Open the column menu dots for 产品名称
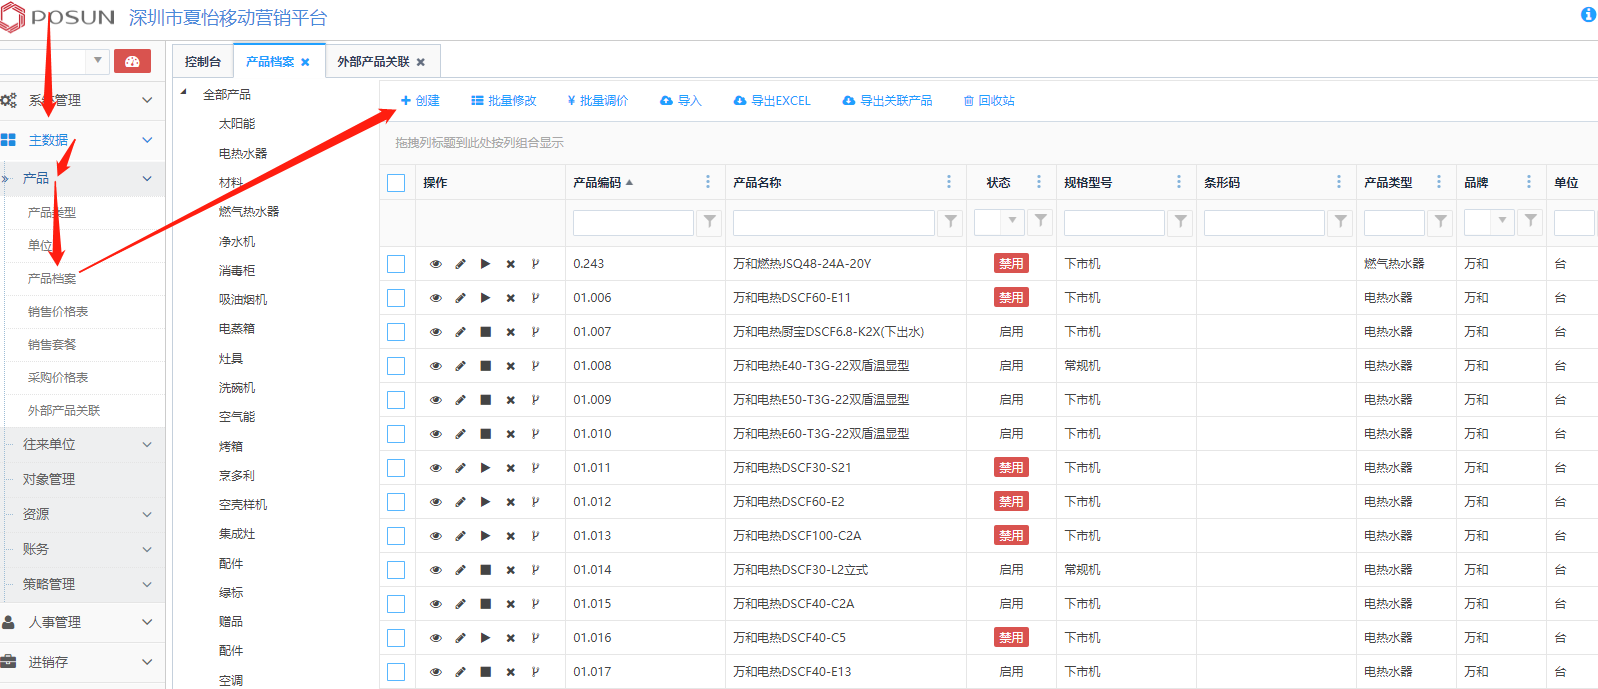The image size is (1598, 689). (x=948, y=182)
